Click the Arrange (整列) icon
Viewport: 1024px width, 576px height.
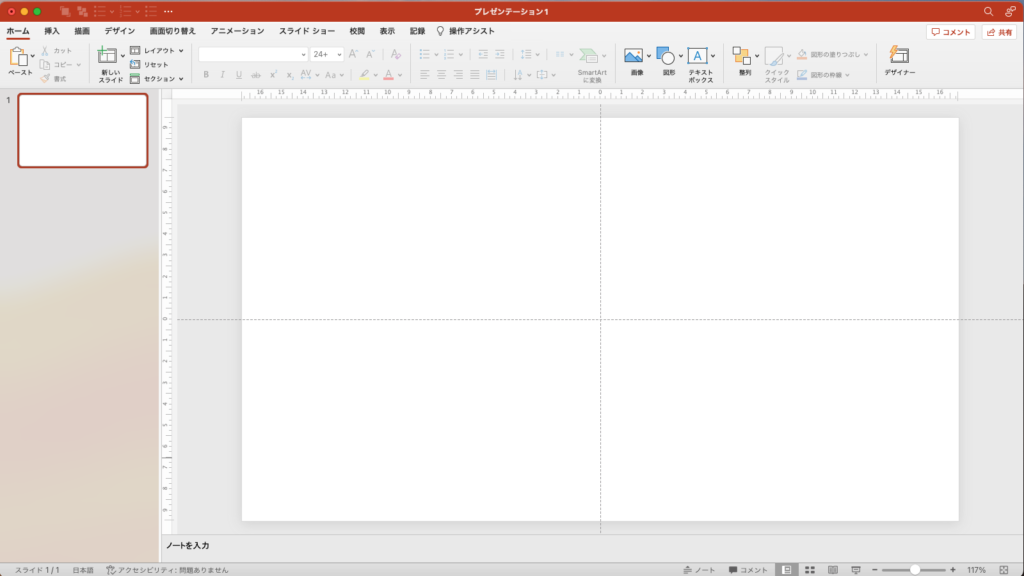pyautogui.click(x=742, y=57)
